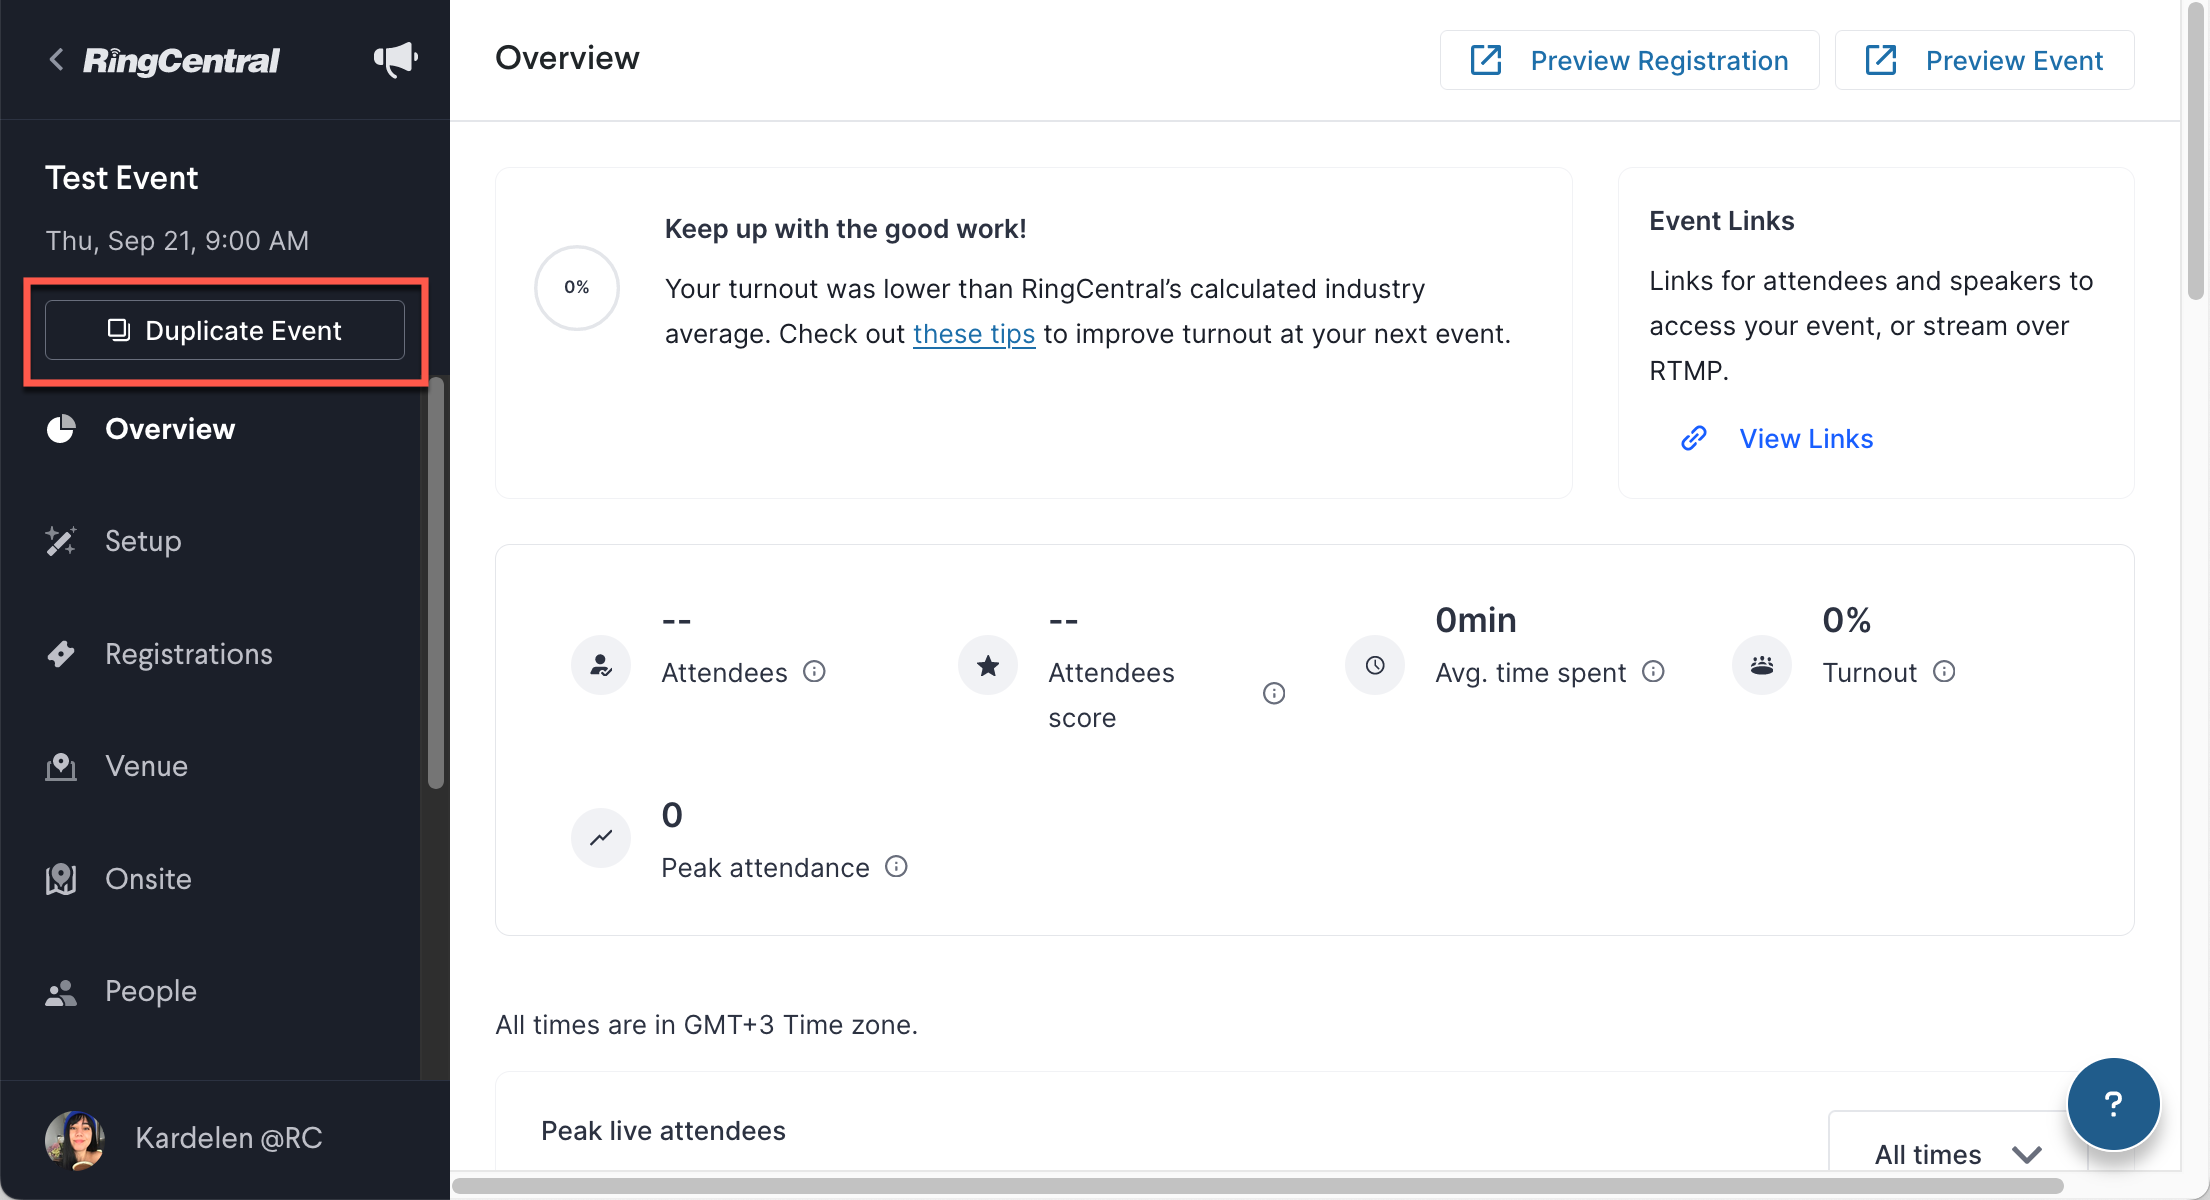Click the '0min' value

1476,620
